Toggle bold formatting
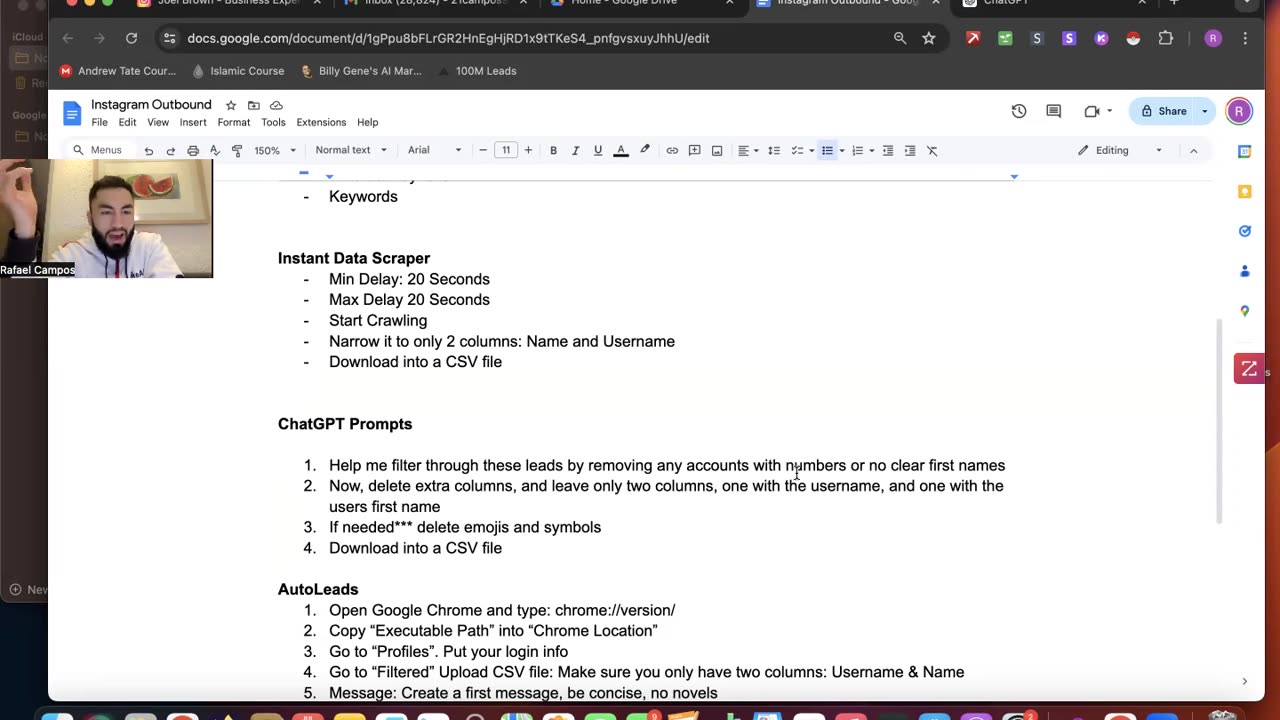Viewport: 1280px width, 720px height. click(x=553, y=151)
